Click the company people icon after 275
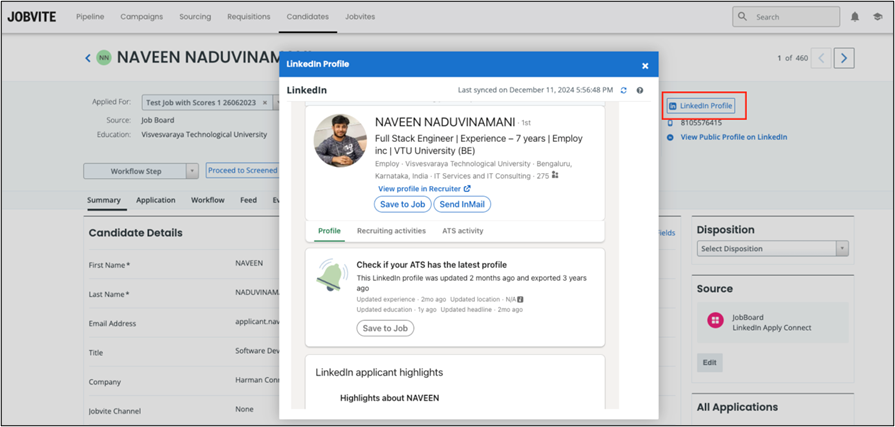Image resolution: width=895 pixels, height=427 pixels. [x=555, y=175]
